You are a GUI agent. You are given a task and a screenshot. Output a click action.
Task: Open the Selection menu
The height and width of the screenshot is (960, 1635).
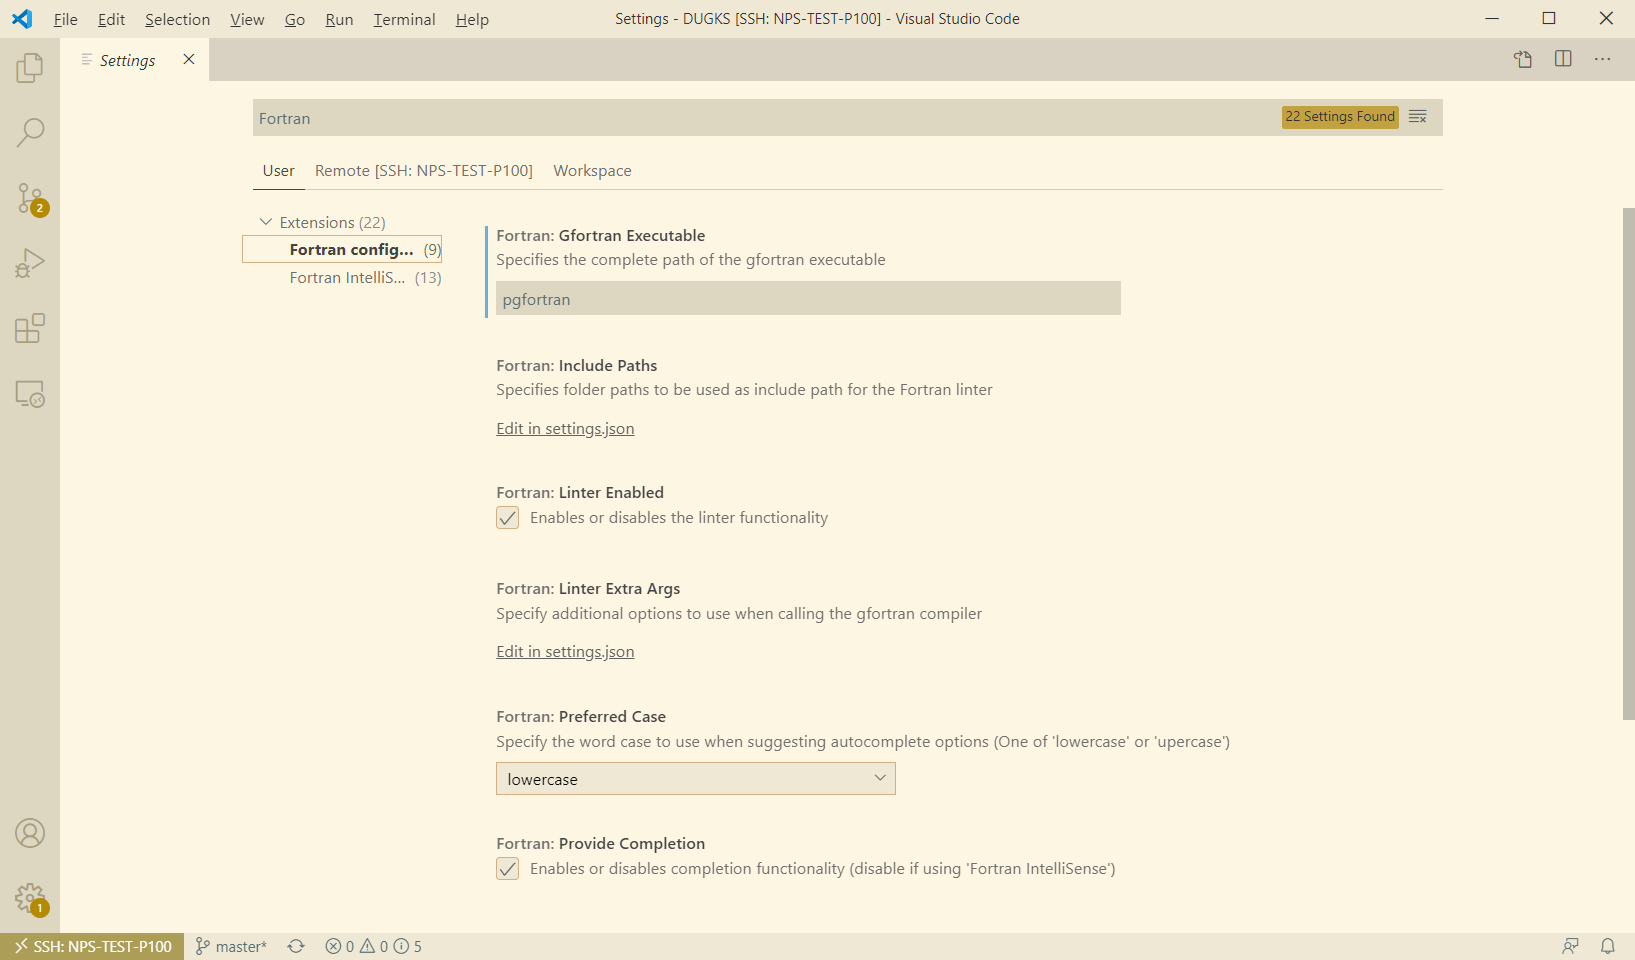(x=178, y=19)
